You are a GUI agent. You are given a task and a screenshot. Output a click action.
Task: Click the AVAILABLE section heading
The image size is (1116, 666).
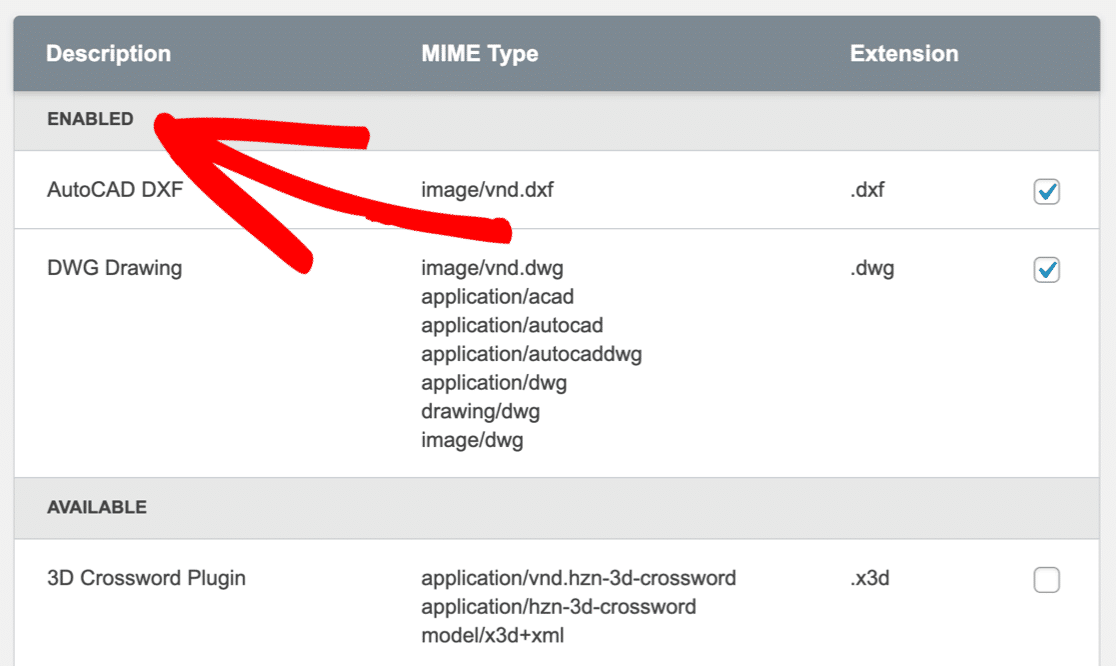pos(97,507)
